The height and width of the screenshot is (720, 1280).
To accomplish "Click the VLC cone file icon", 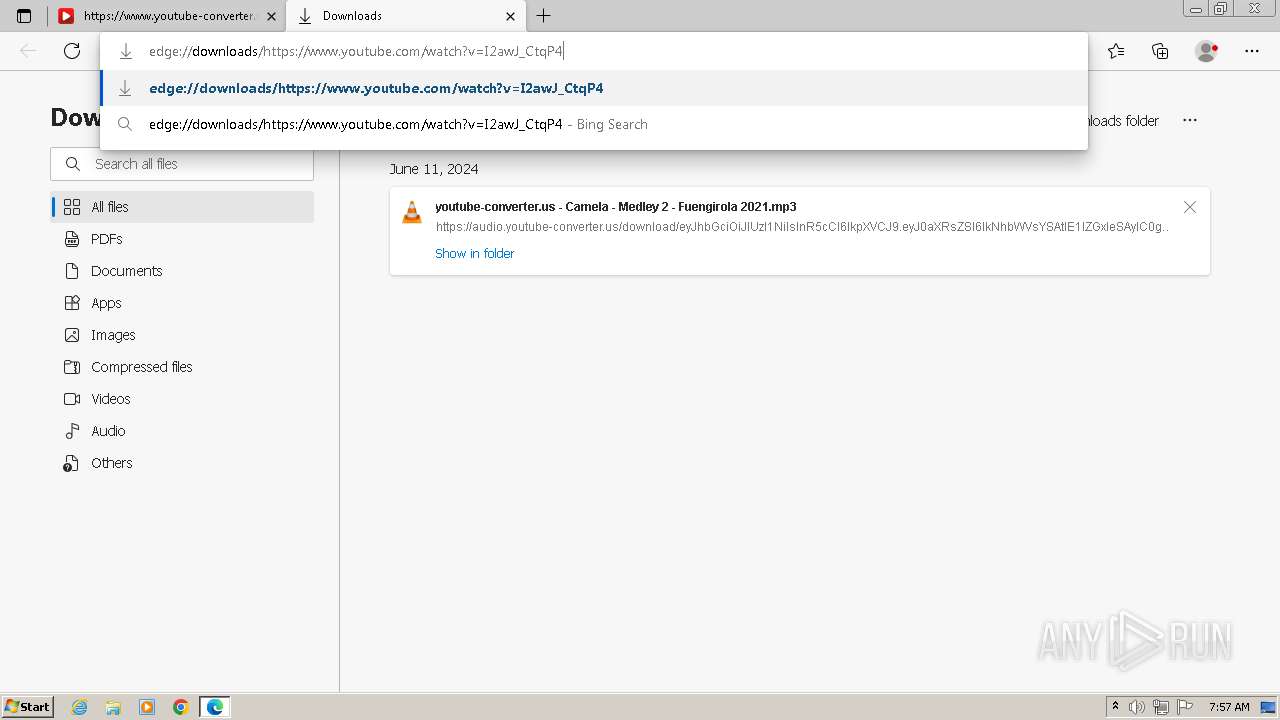I will point(412,212).
